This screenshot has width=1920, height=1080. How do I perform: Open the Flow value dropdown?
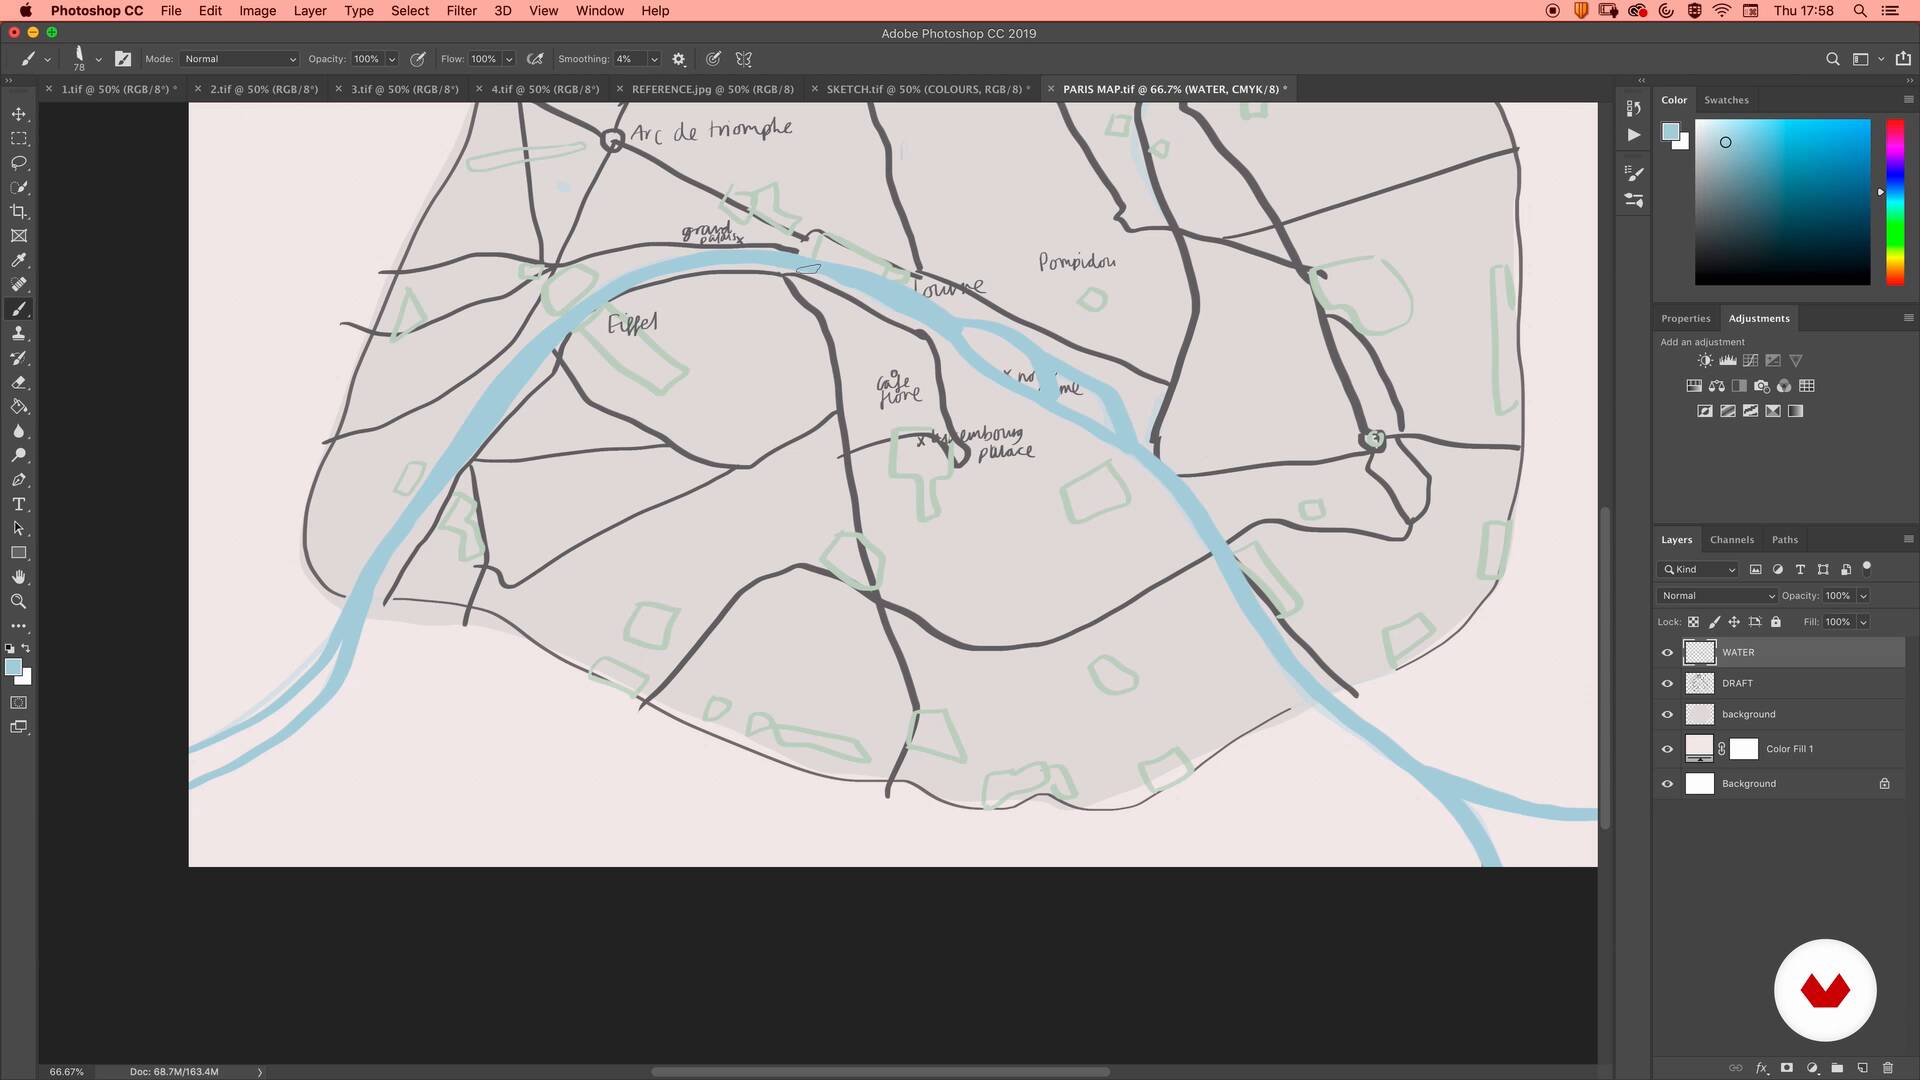coord(509,59)
